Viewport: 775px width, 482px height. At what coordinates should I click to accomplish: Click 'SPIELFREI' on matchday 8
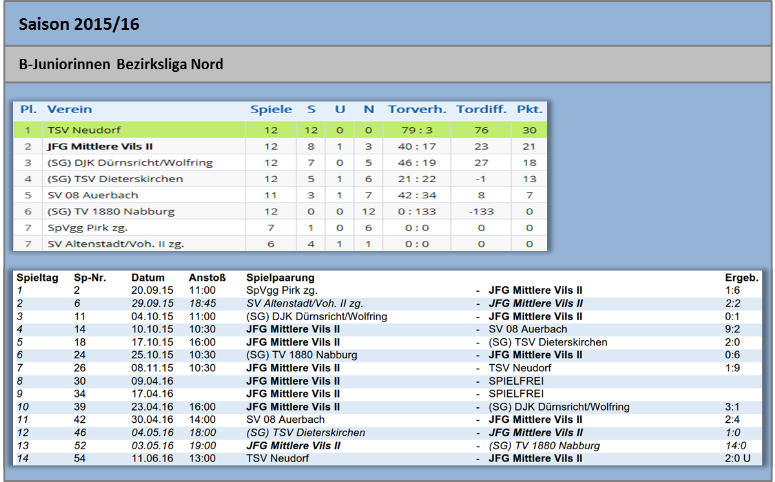point(516,381)
